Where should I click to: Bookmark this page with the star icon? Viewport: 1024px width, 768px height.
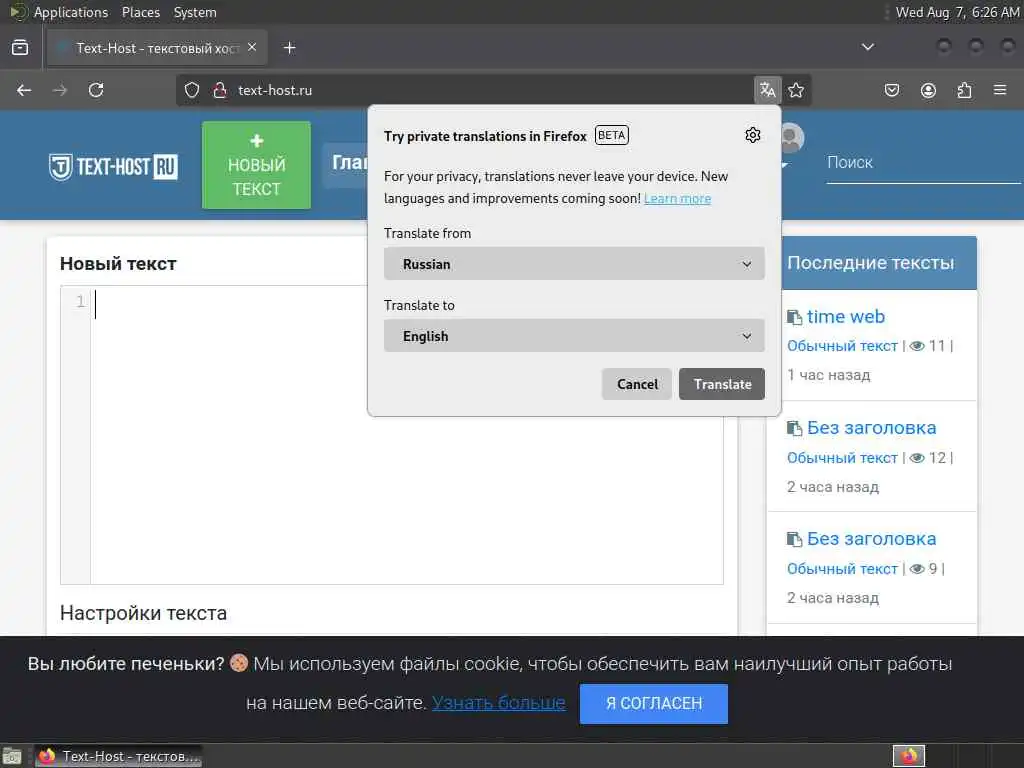796,90
